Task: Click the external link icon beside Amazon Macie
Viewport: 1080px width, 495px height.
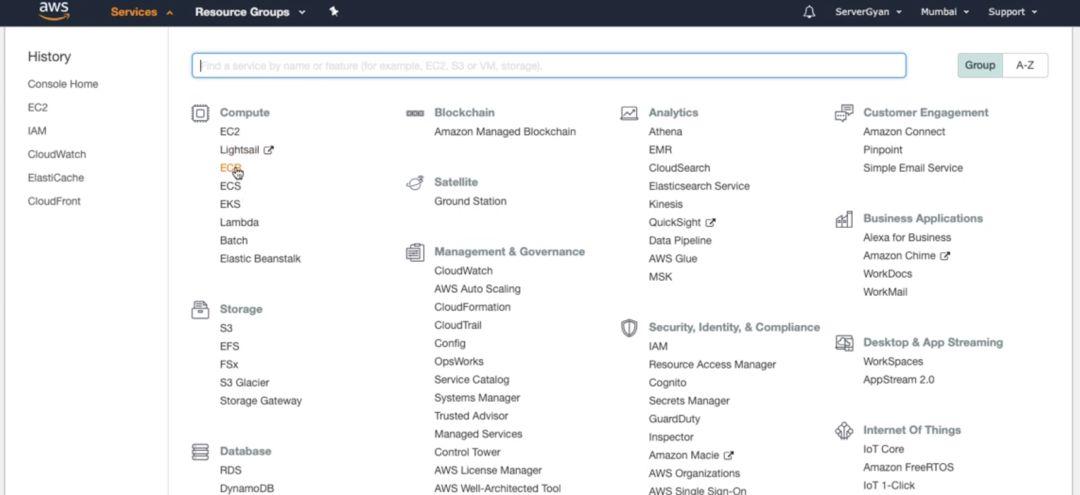Action: click(x=729, y=456)
